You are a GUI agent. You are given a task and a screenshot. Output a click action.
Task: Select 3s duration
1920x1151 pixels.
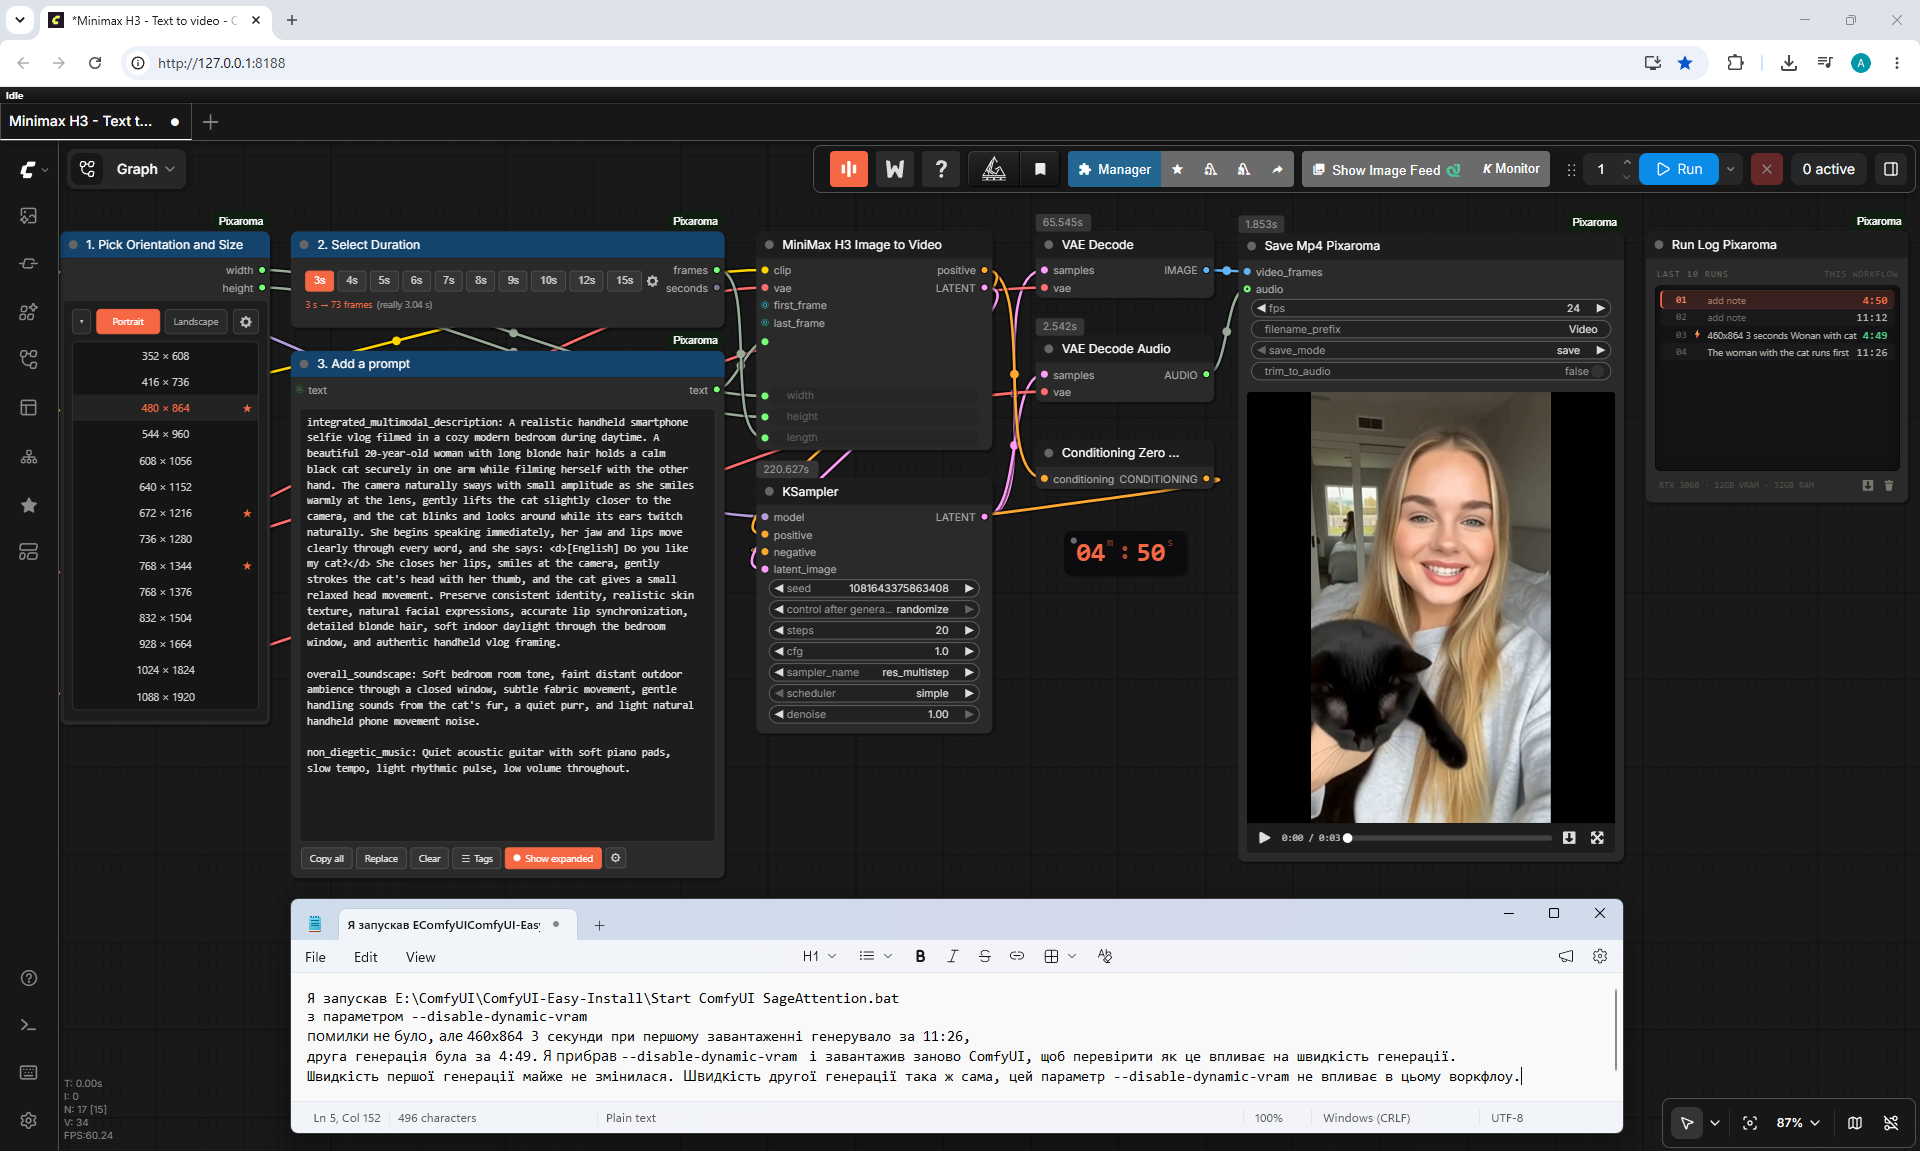319,281
